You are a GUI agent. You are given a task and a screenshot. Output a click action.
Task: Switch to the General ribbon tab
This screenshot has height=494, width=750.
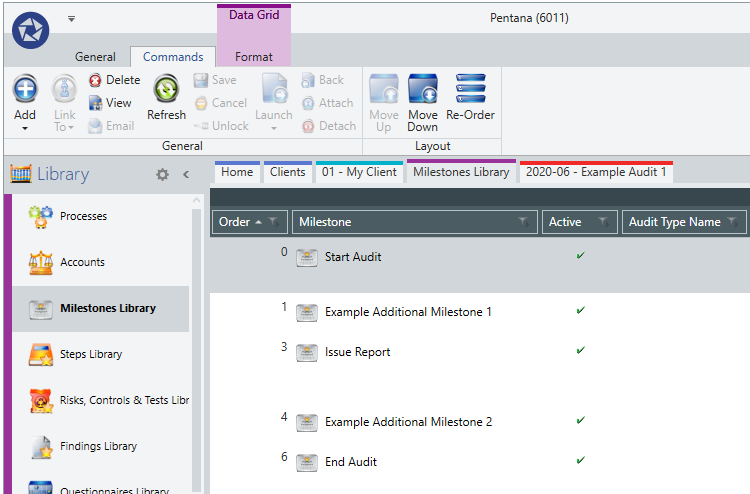point(95,57)
